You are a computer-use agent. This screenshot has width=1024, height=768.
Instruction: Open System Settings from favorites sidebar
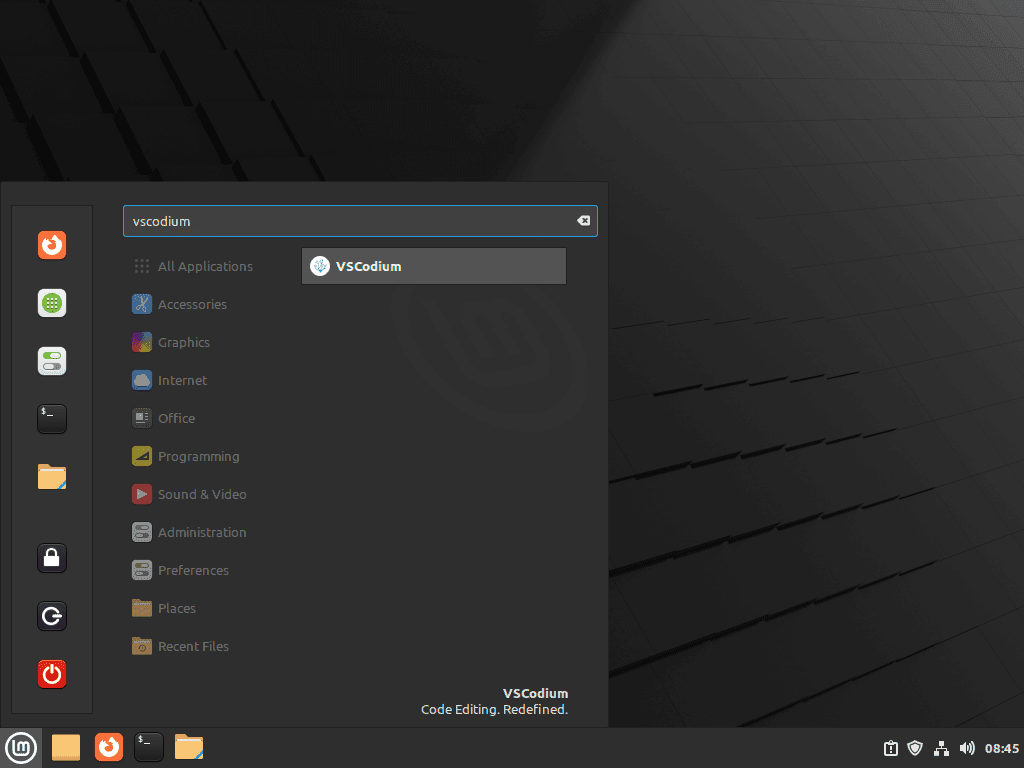click(x=52, y=361)
